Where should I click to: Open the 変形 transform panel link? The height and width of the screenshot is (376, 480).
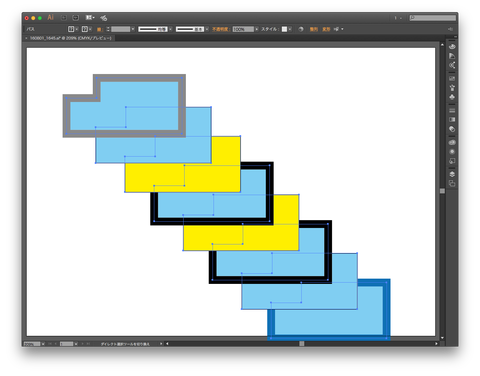(326, 29)
